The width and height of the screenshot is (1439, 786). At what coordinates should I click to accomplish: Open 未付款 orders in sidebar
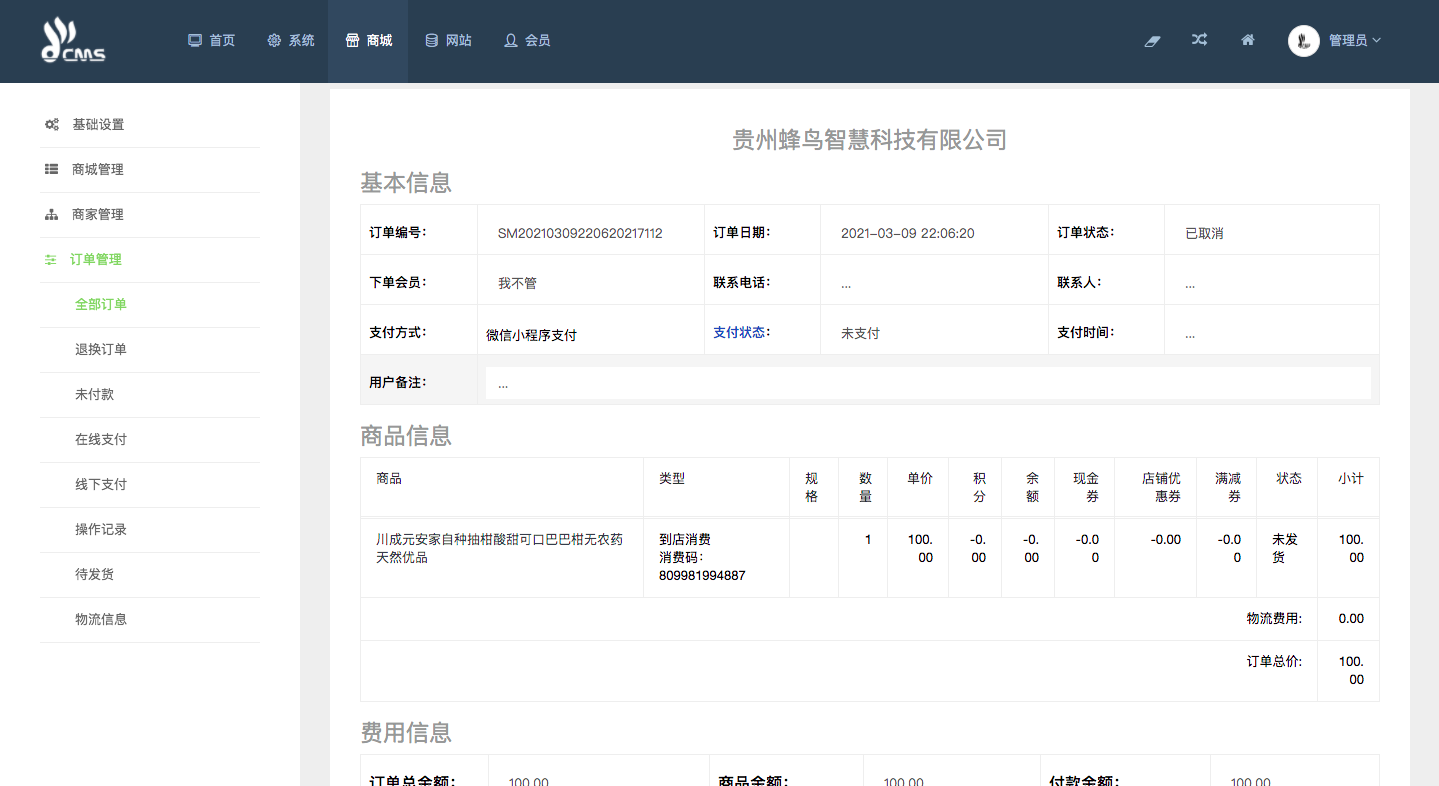pos(94,395)
